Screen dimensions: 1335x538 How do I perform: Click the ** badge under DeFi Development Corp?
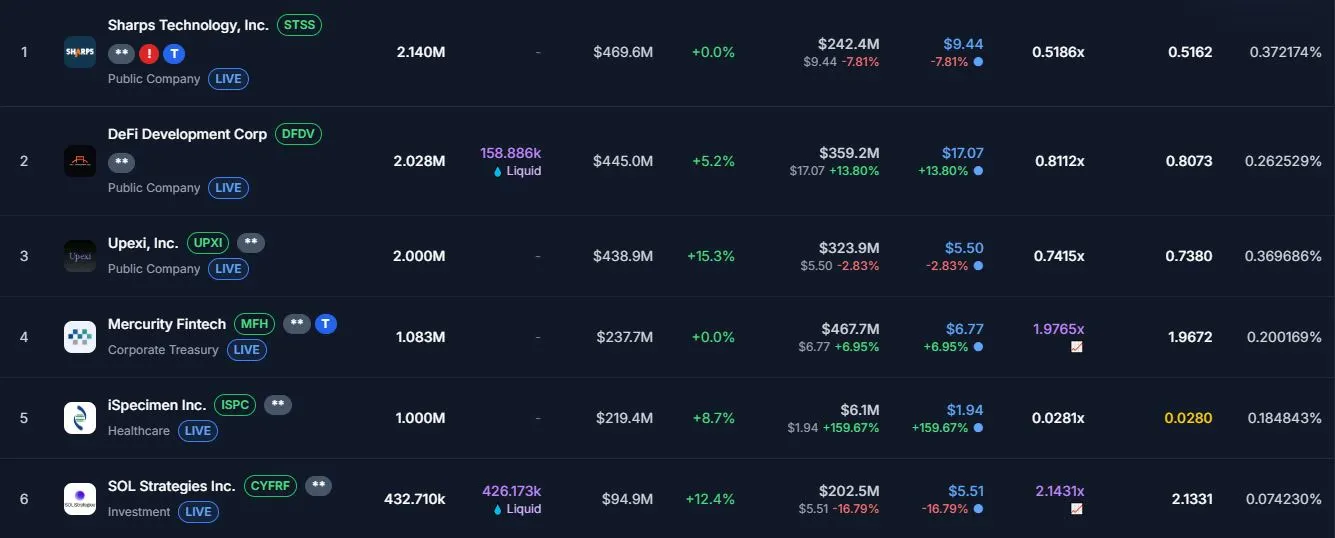(121, 162)
